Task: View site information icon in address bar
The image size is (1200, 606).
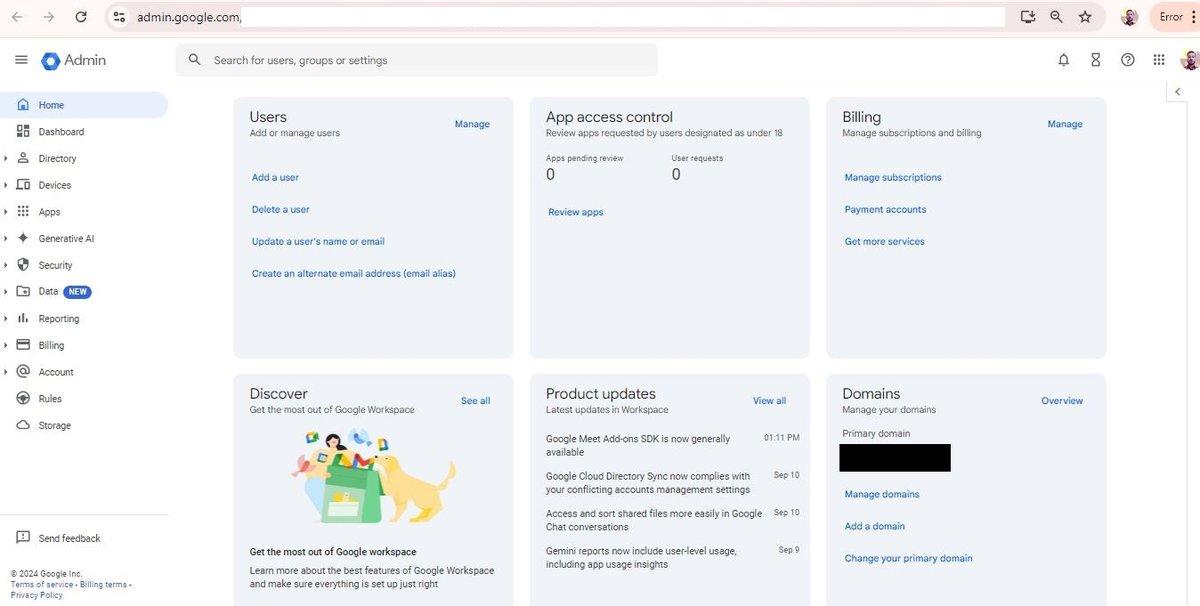Action: 119,17
